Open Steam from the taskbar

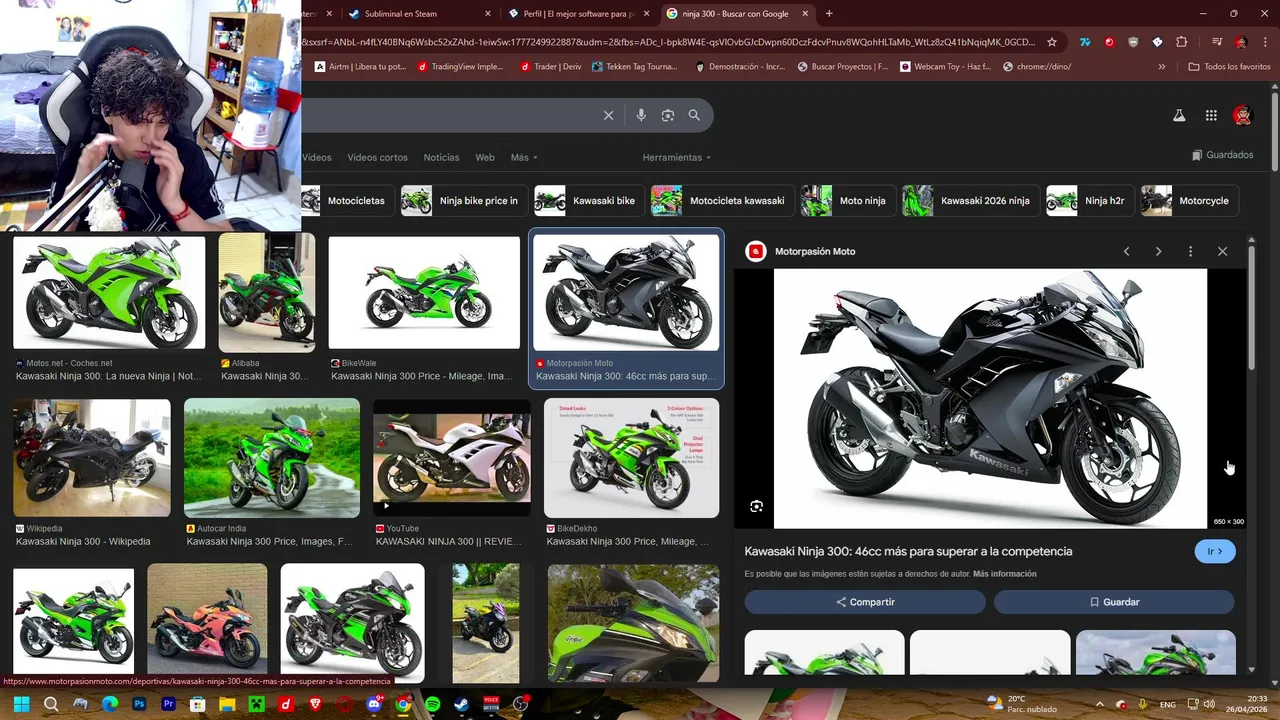click(462, 704)
